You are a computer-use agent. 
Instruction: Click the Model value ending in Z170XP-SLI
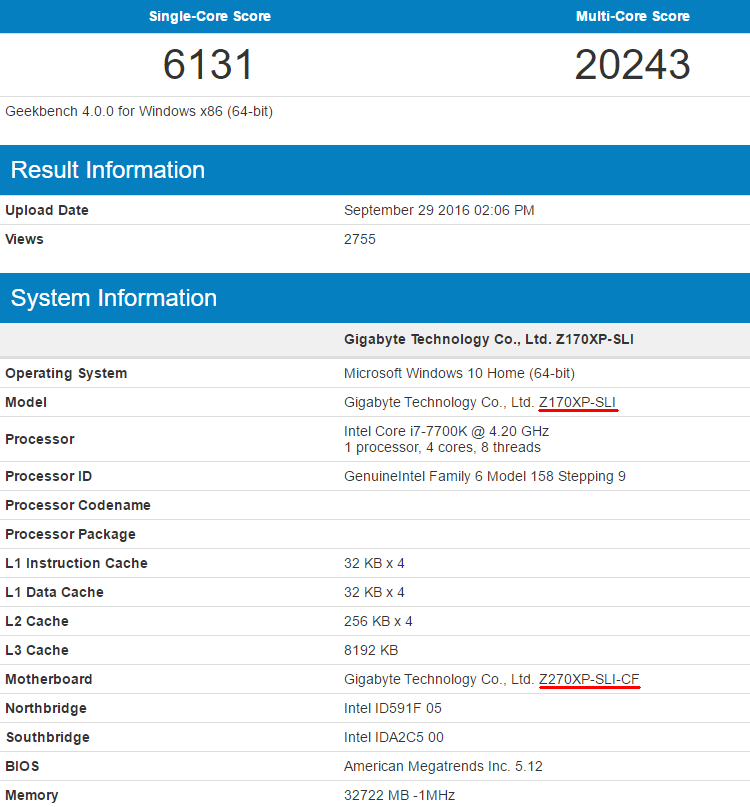[480, 402]
